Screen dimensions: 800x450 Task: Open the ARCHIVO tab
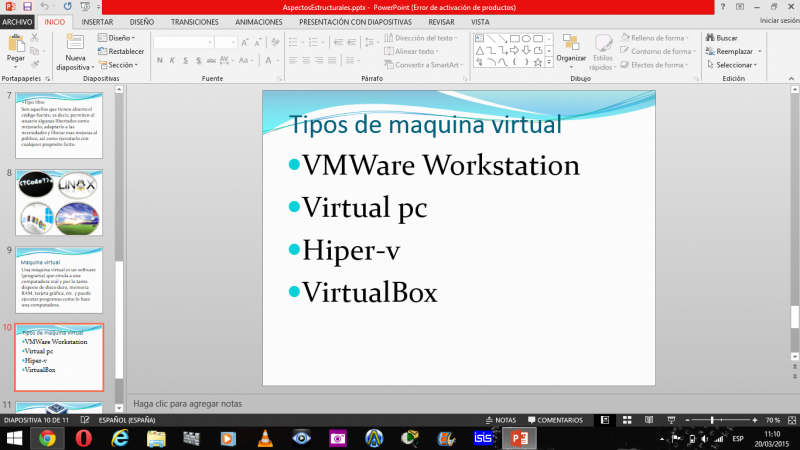tap(17, 22)
